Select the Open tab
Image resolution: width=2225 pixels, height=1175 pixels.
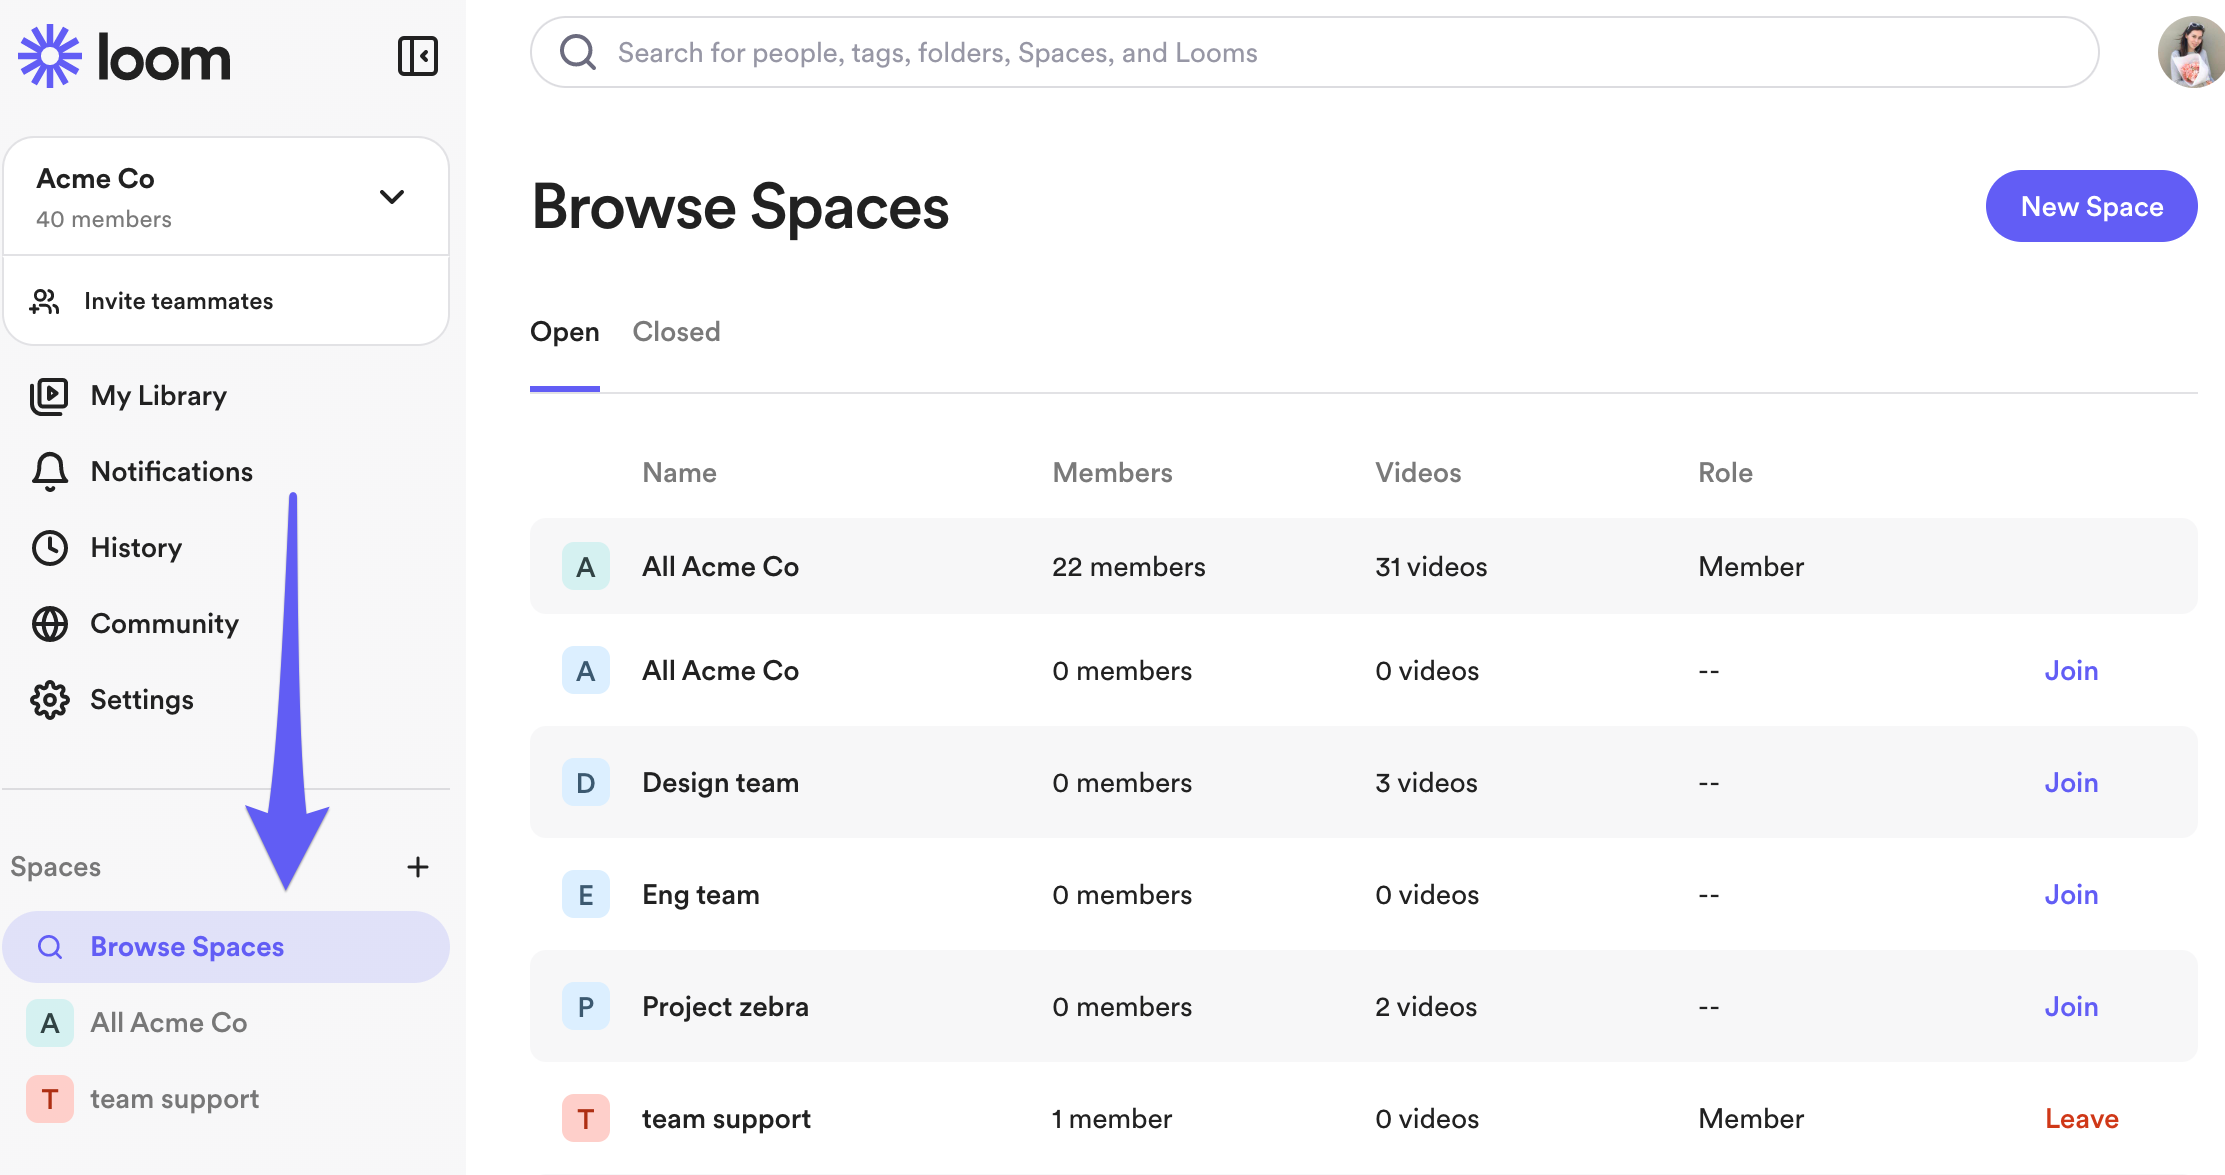(564, 332)
